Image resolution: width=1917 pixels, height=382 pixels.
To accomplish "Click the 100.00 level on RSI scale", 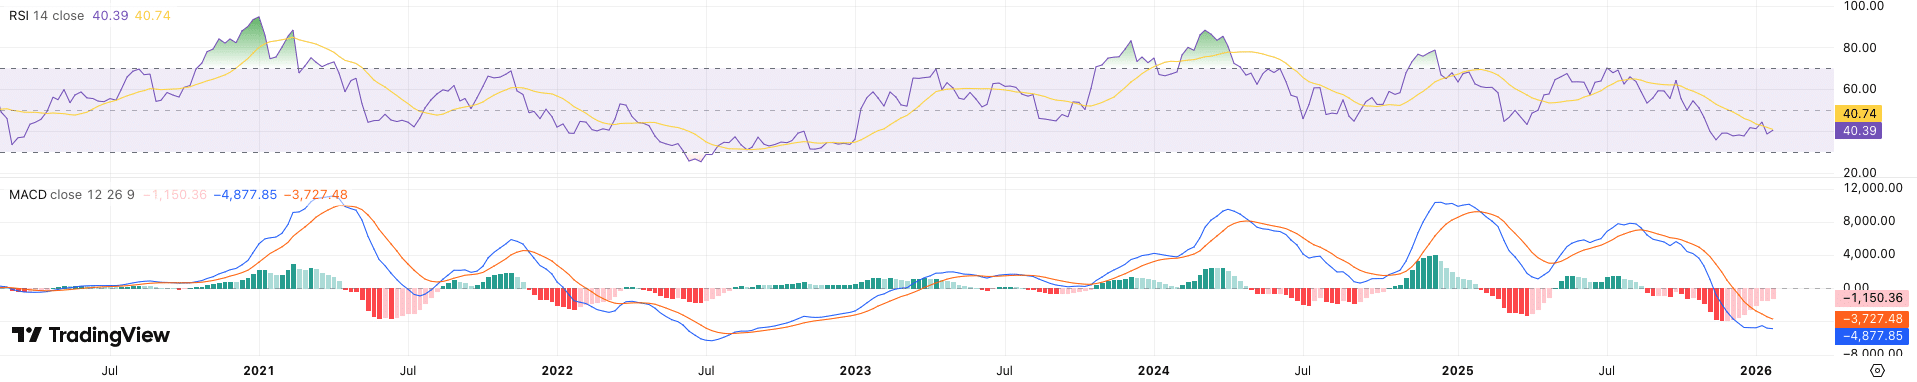I will click(1863, 6).
